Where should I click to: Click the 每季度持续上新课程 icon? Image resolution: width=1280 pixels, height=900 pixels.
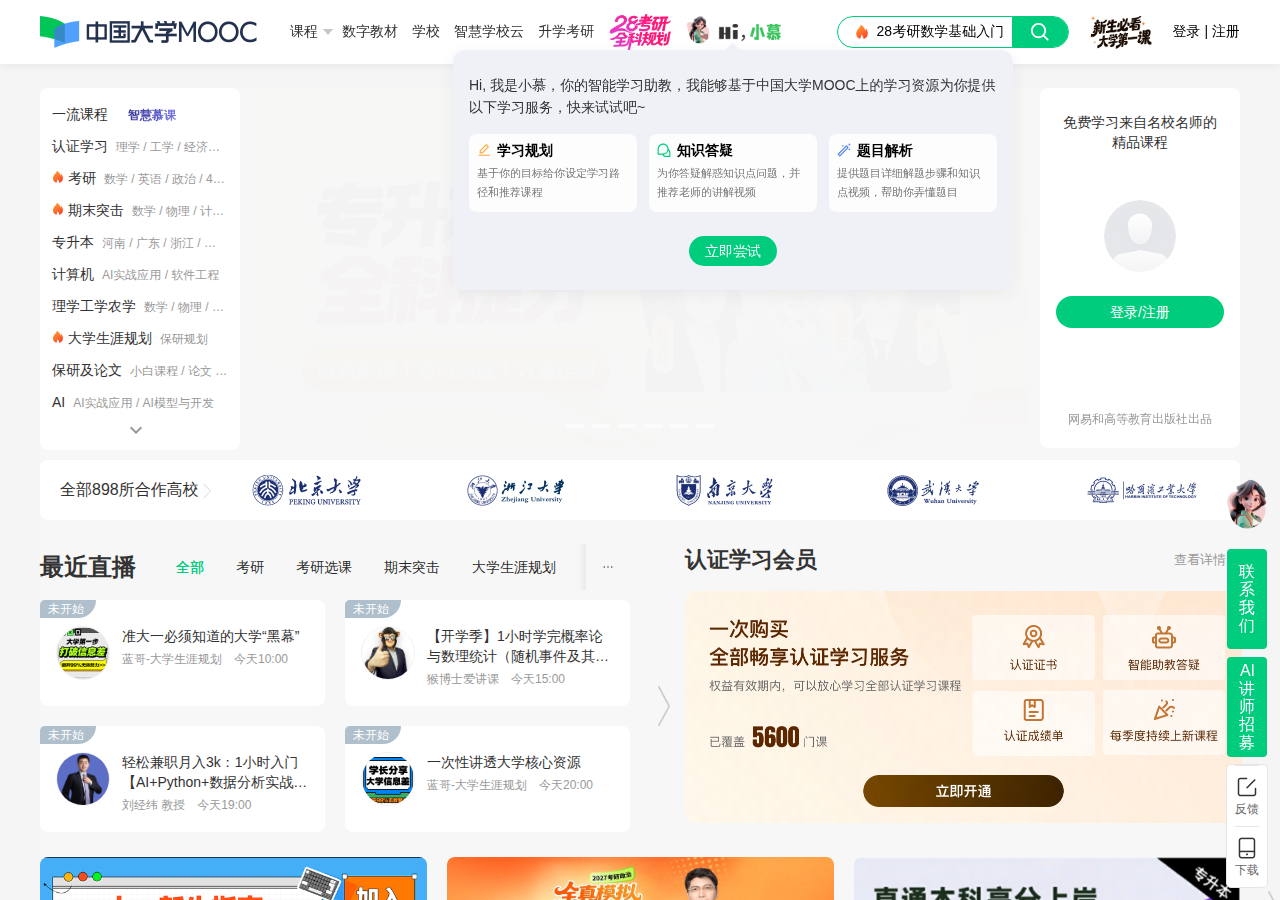[x=1164, y=710]
